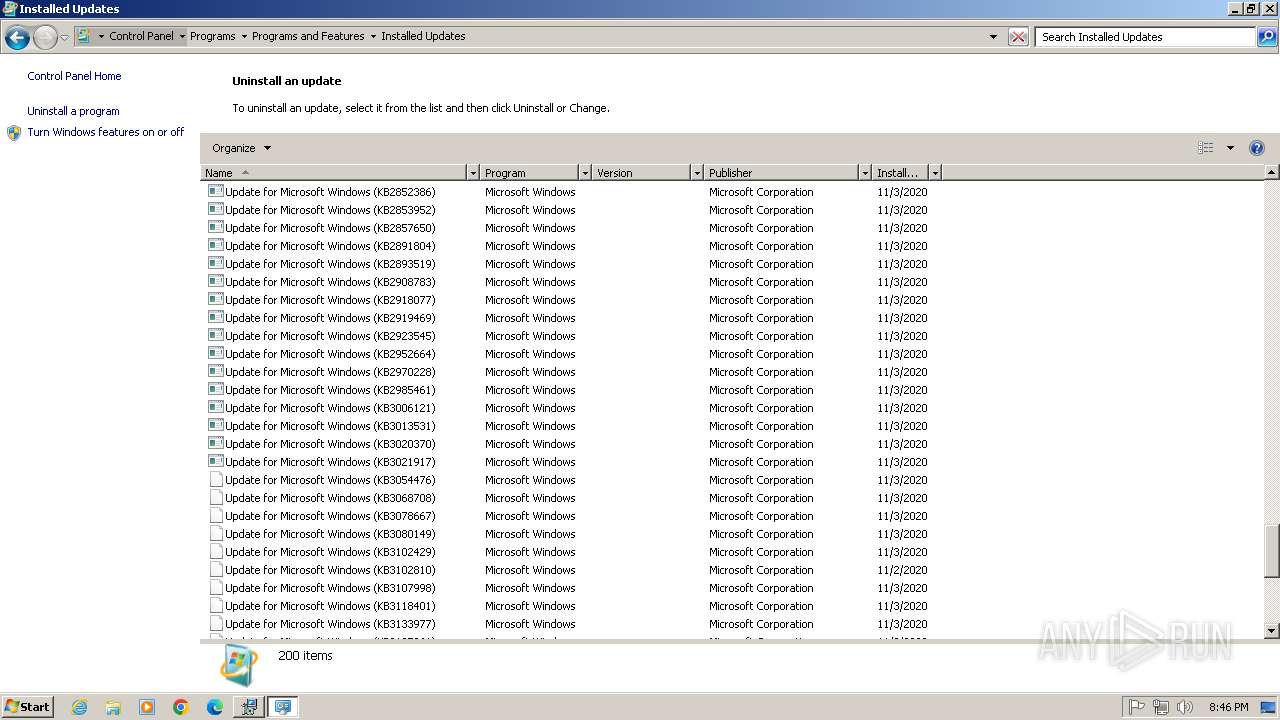The image size is (1280, 720).
Task: Click the icon beside KB2952664
Action: tap(215, 354)
